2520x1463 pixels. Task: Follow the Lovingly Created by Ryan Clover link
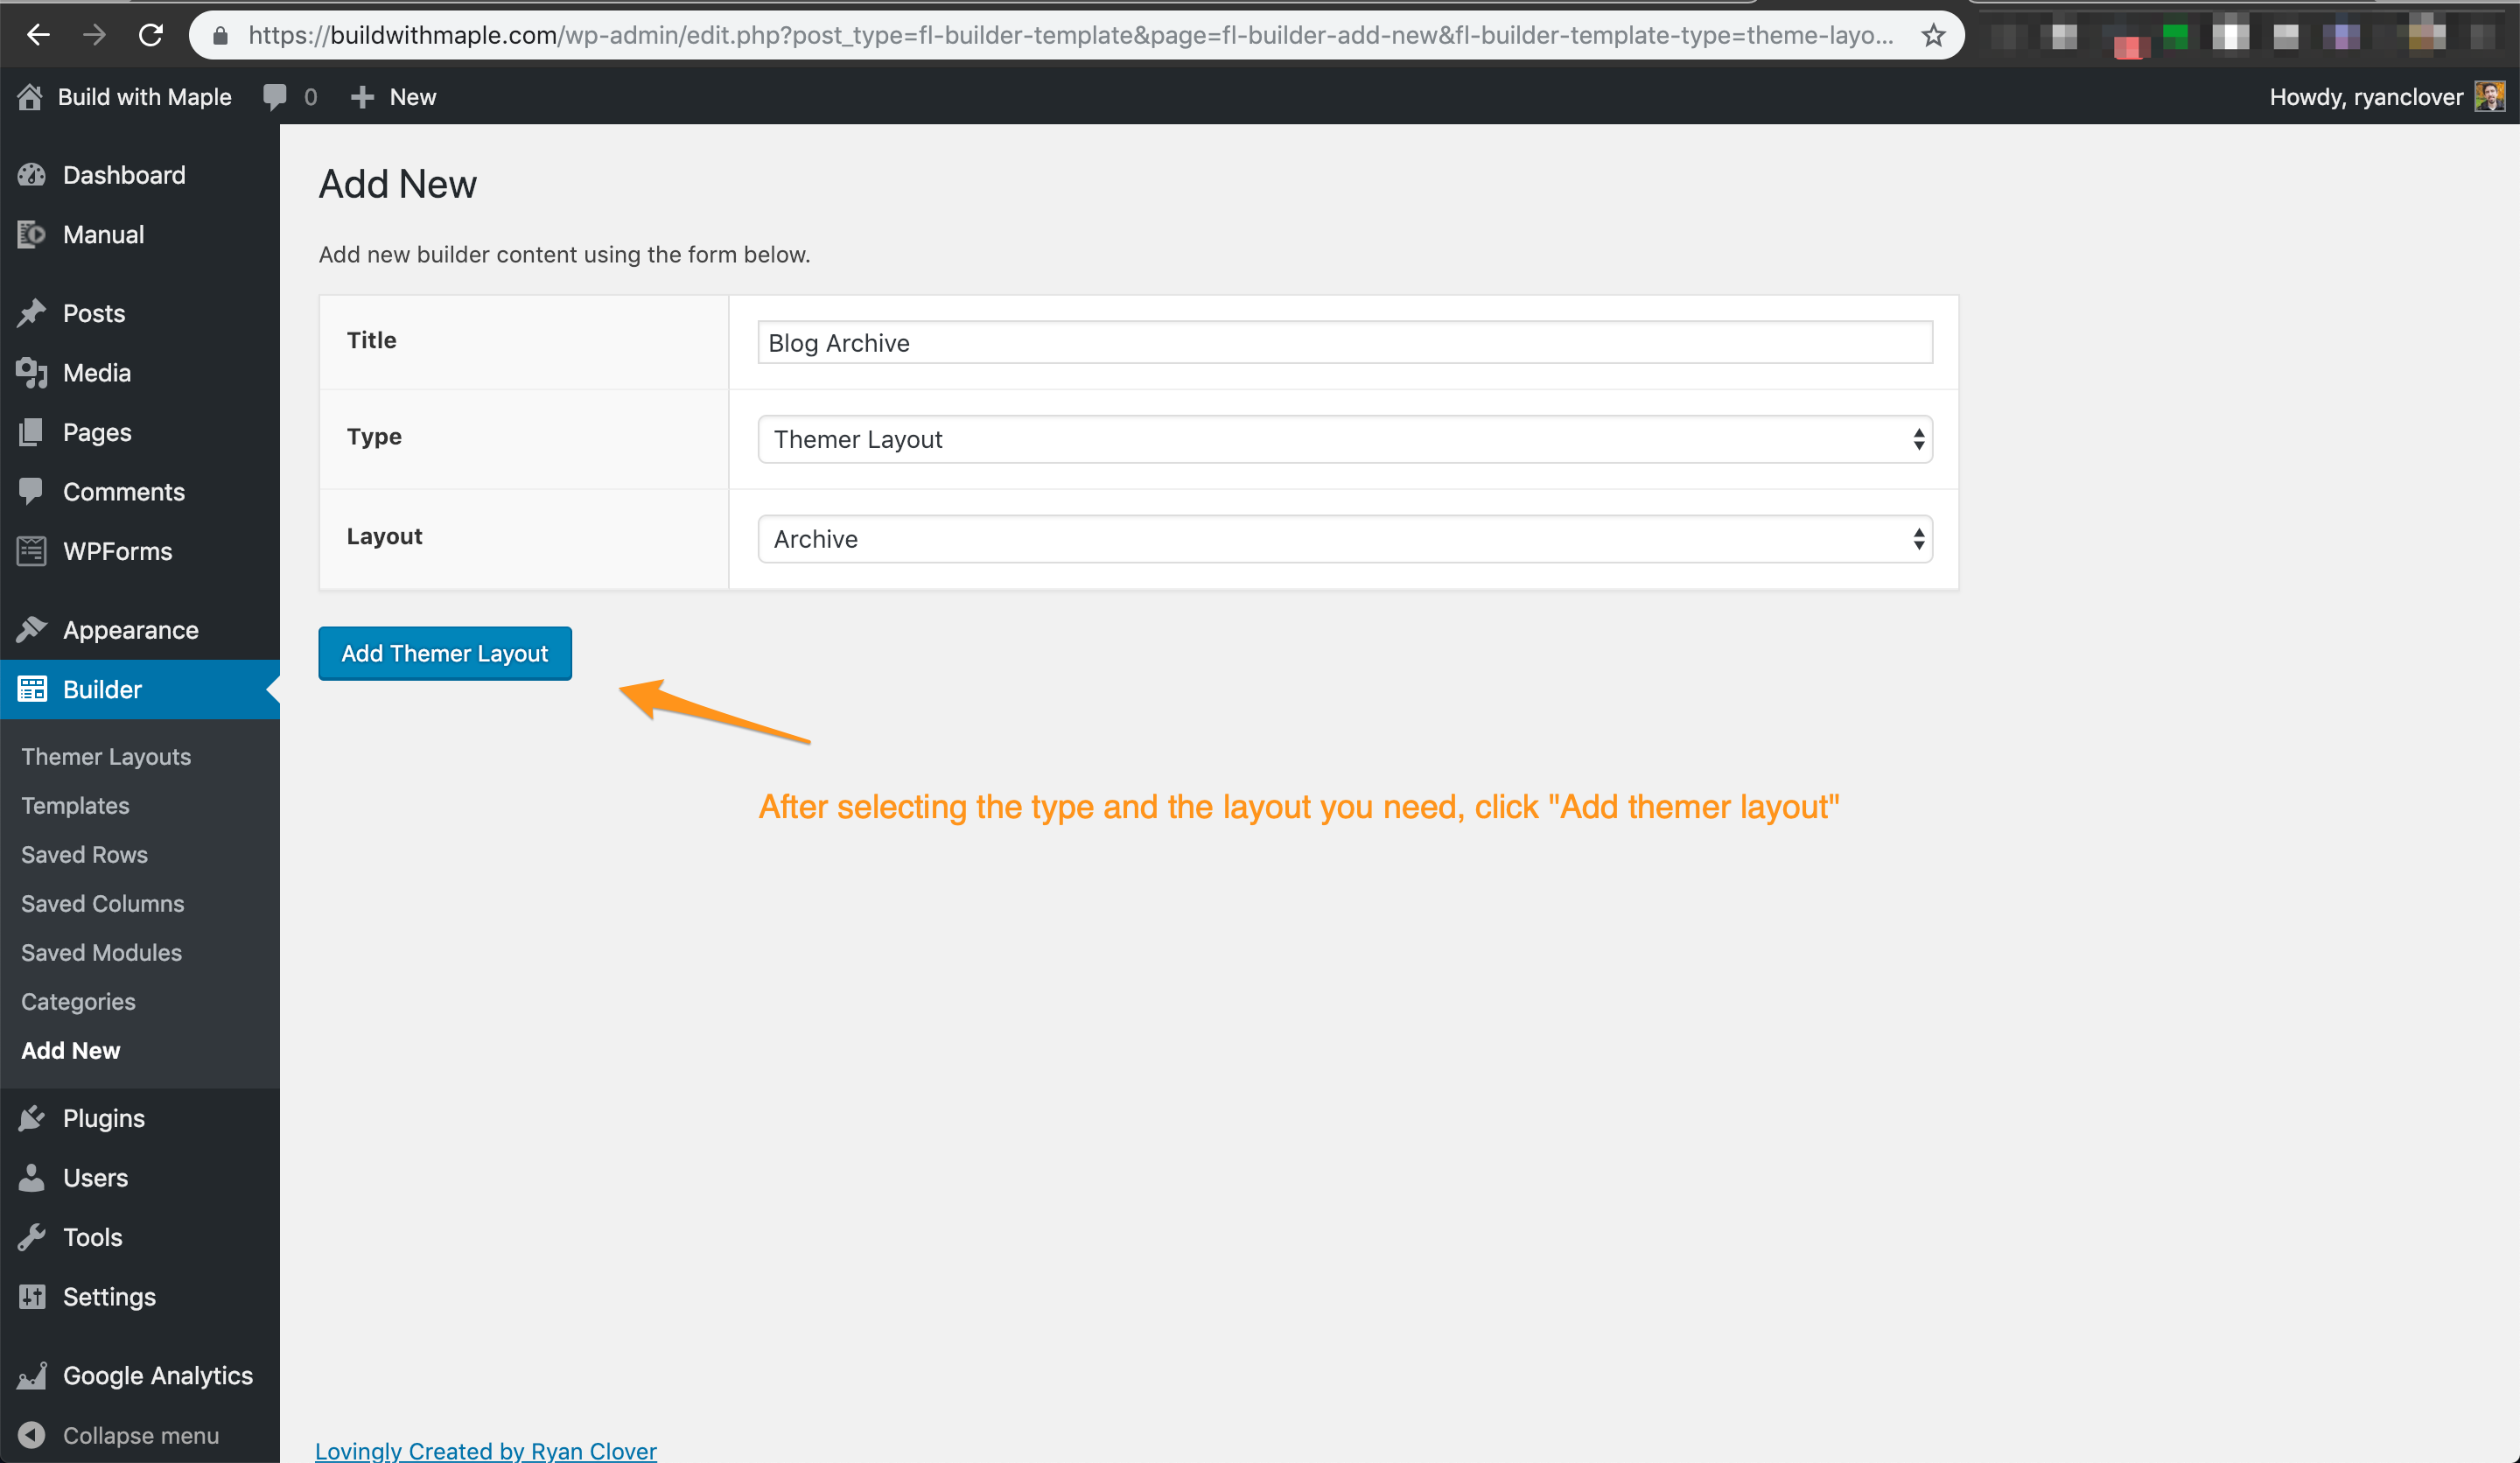[485, 1450]
